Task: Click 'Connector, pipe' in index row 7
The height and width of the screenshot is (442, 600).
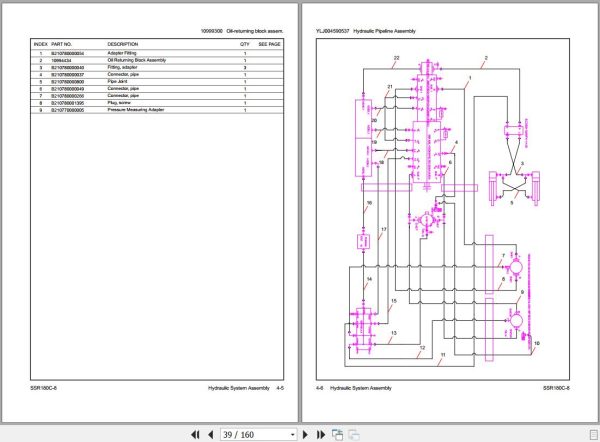Action: [x=123, y=96]
